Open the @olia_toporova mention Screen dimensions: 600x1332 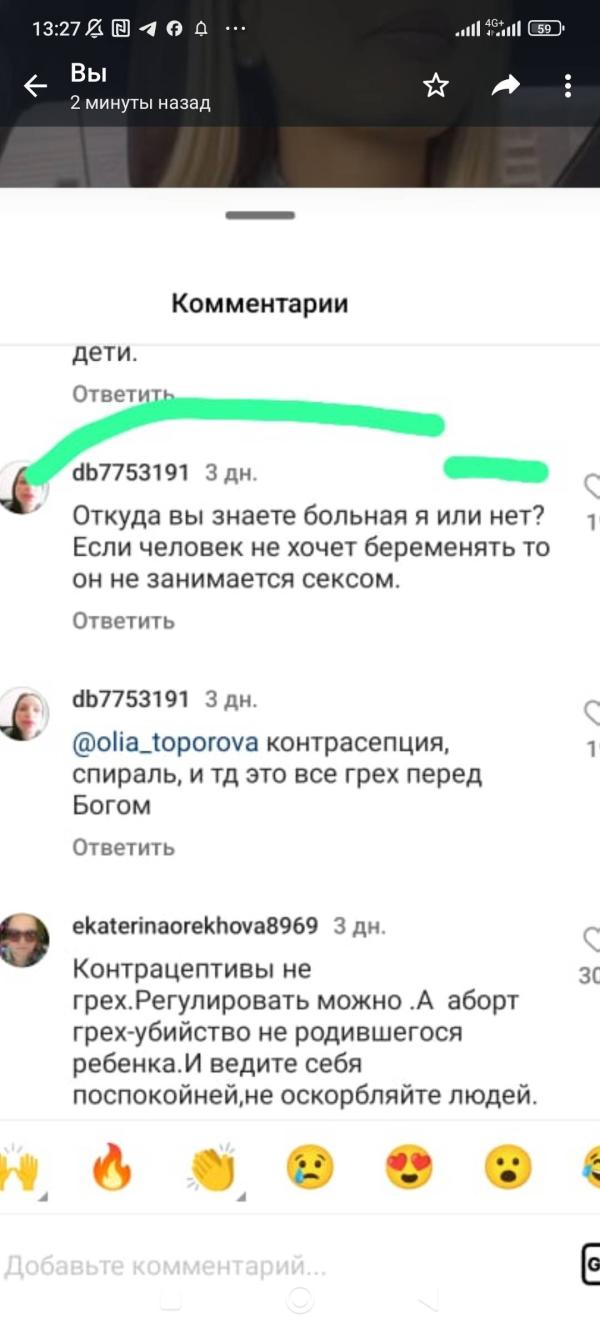click(x=167, y=743)
